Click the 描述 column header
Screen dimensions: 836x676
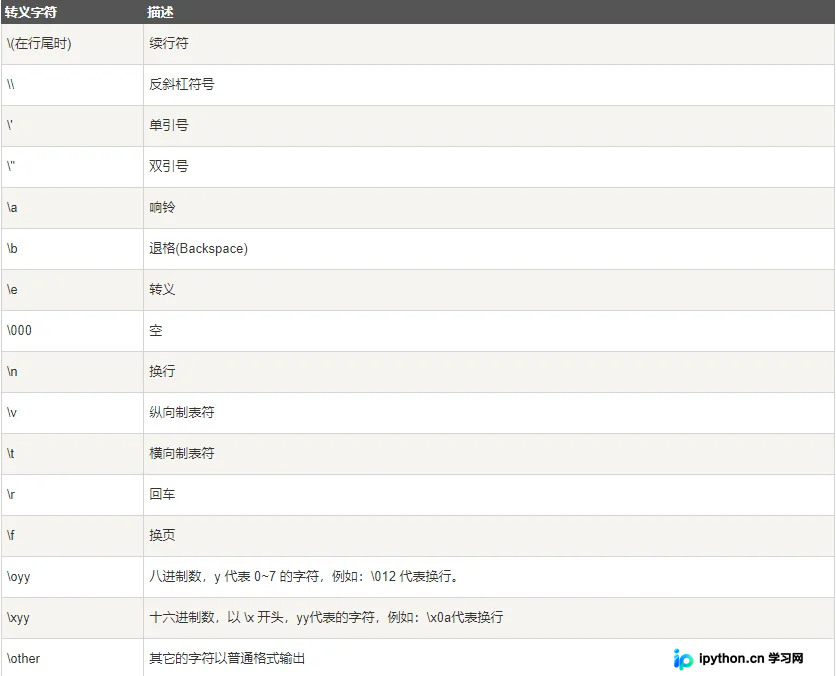(489, 12)
